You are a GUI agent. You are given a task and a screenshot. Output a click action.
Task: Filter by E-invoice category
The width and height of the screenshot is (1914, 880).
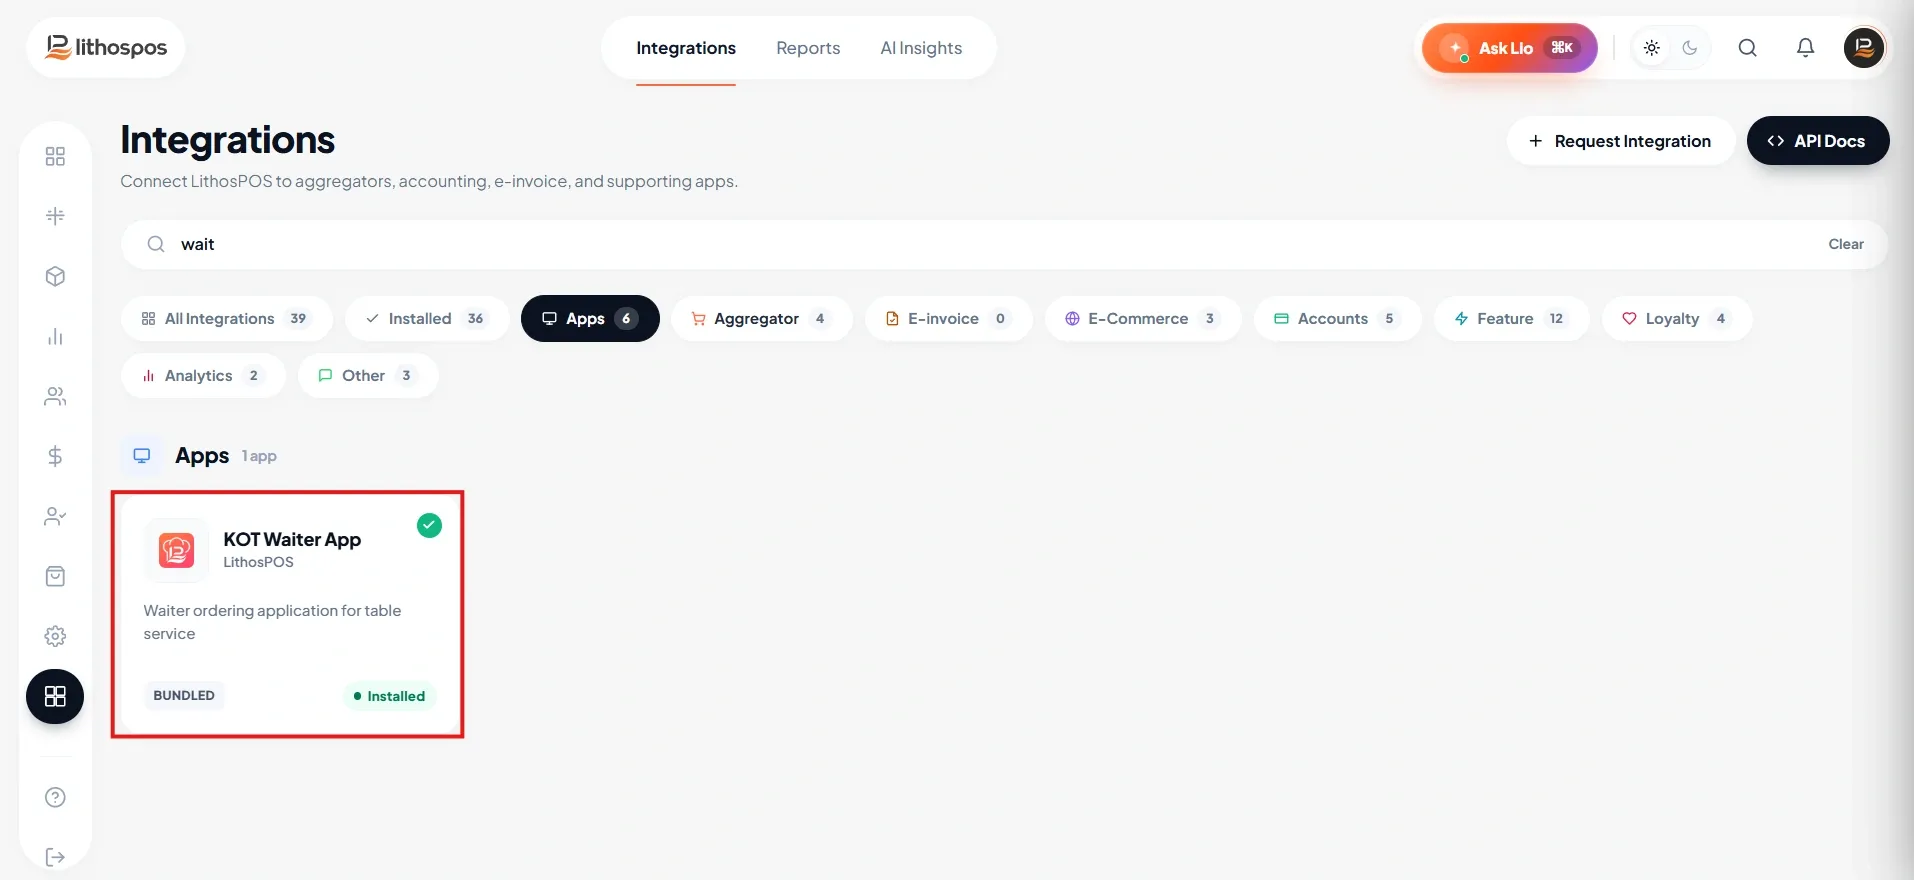949,319
